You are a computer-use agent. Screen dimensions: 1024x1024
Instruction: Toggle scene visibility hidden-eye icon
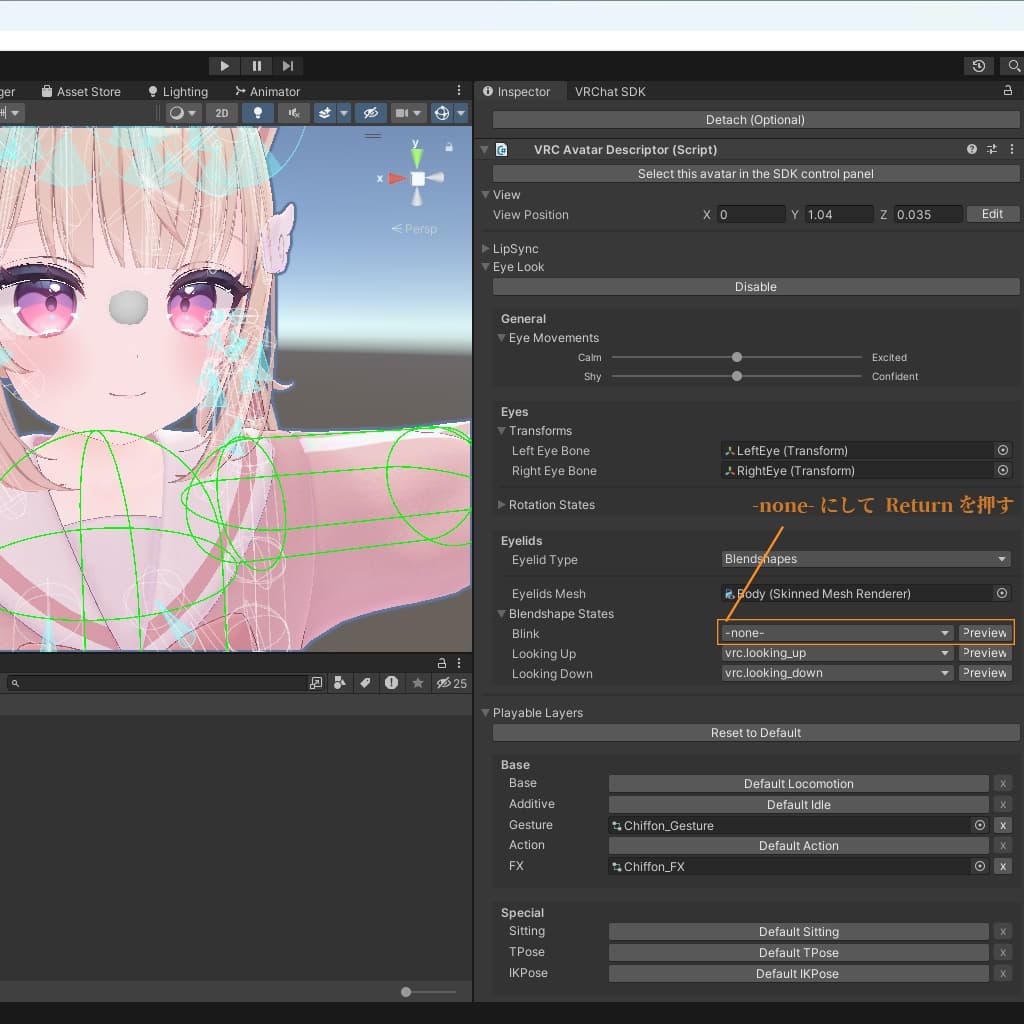[x=370, y=113]
